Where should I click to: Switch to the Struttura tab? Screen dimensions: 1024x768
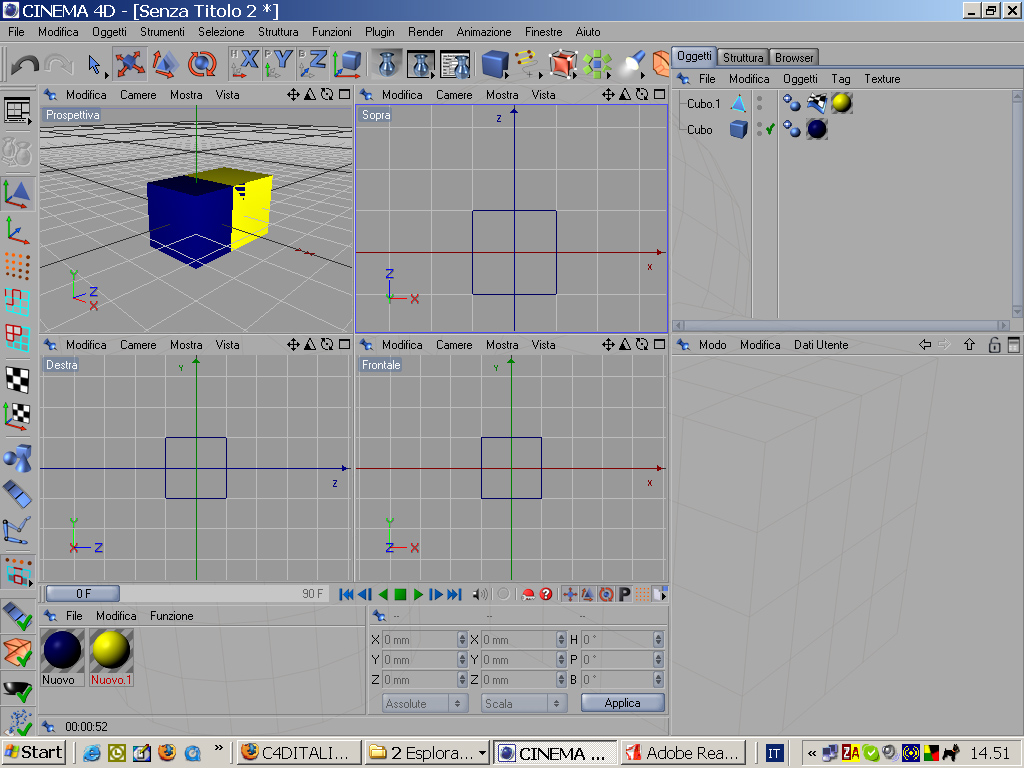(743, 57)
